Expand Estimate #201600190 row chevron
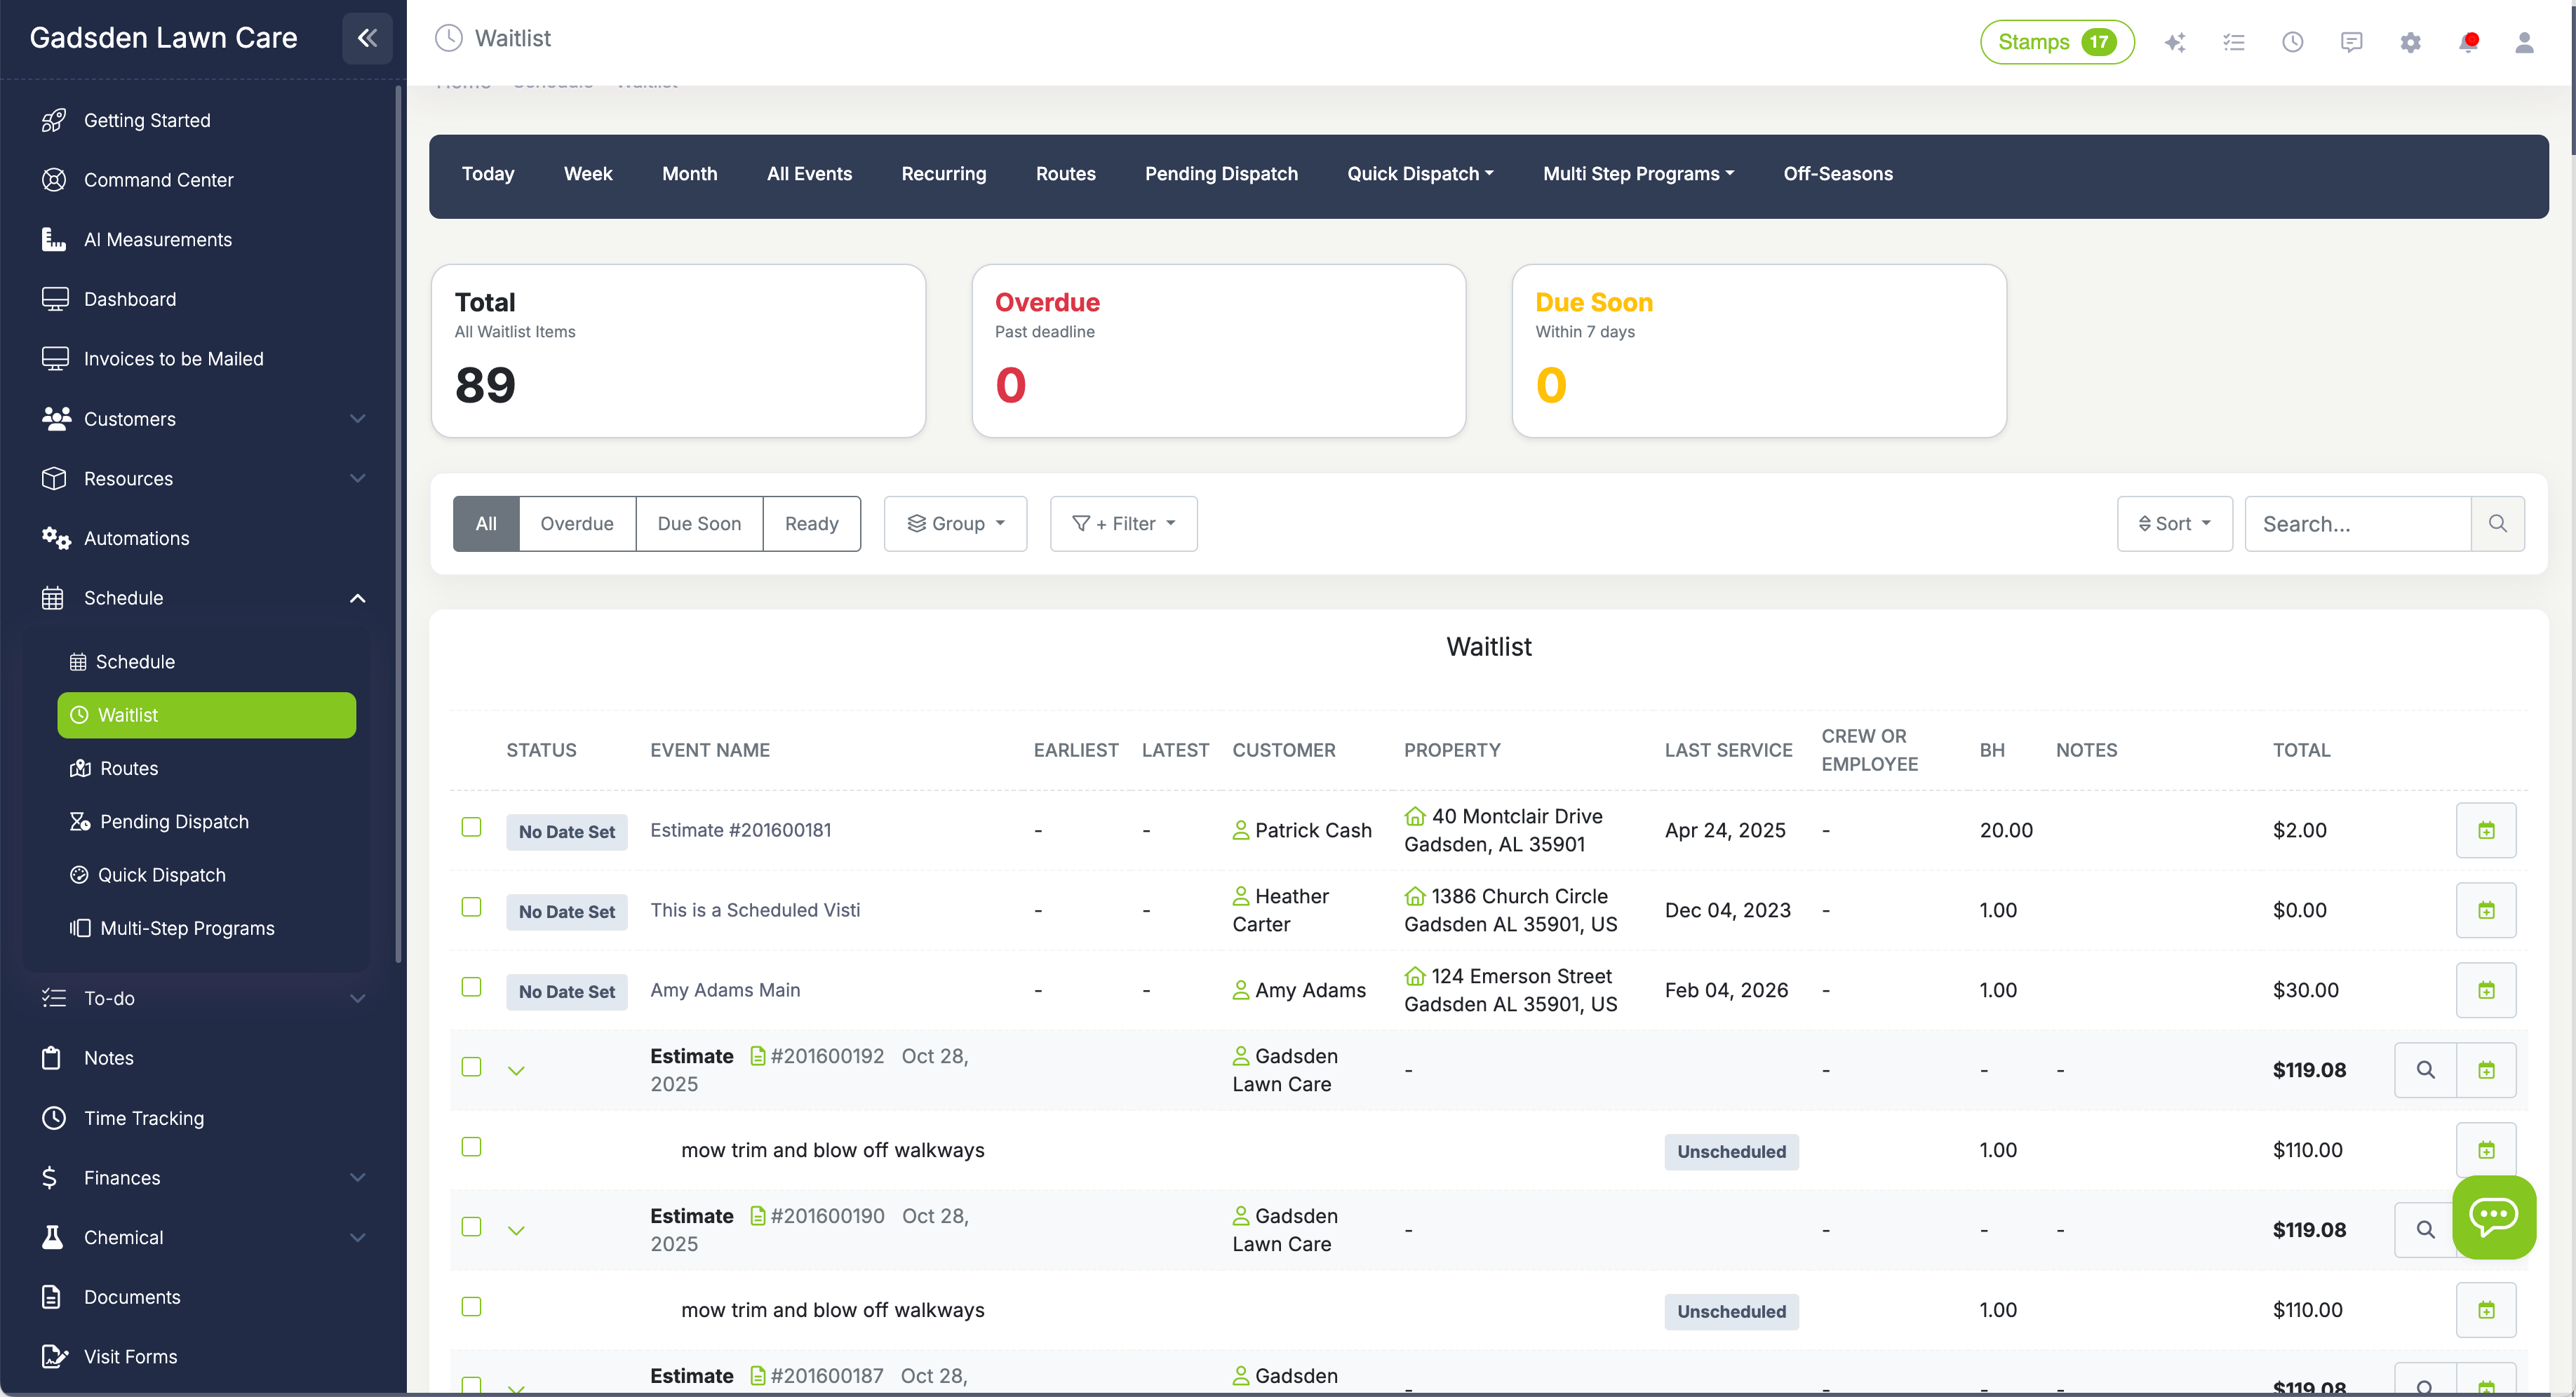 coord(517,1229)
